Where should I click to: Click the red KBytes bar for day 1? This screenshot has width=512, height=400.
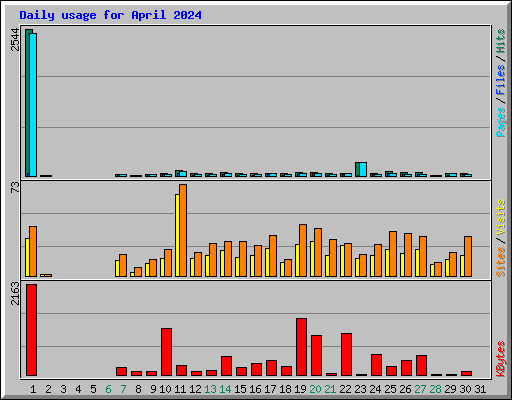coord(31,330)
